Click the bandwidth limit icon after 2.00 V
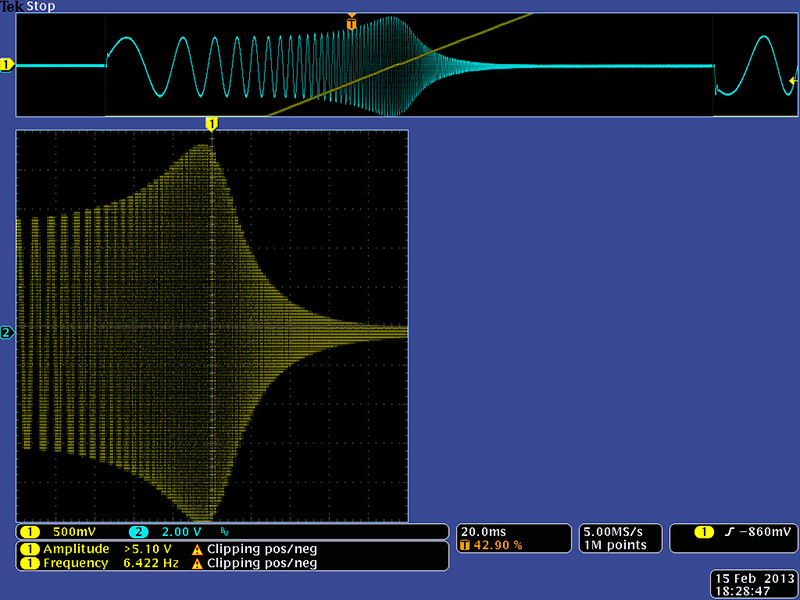 [224, 532]
